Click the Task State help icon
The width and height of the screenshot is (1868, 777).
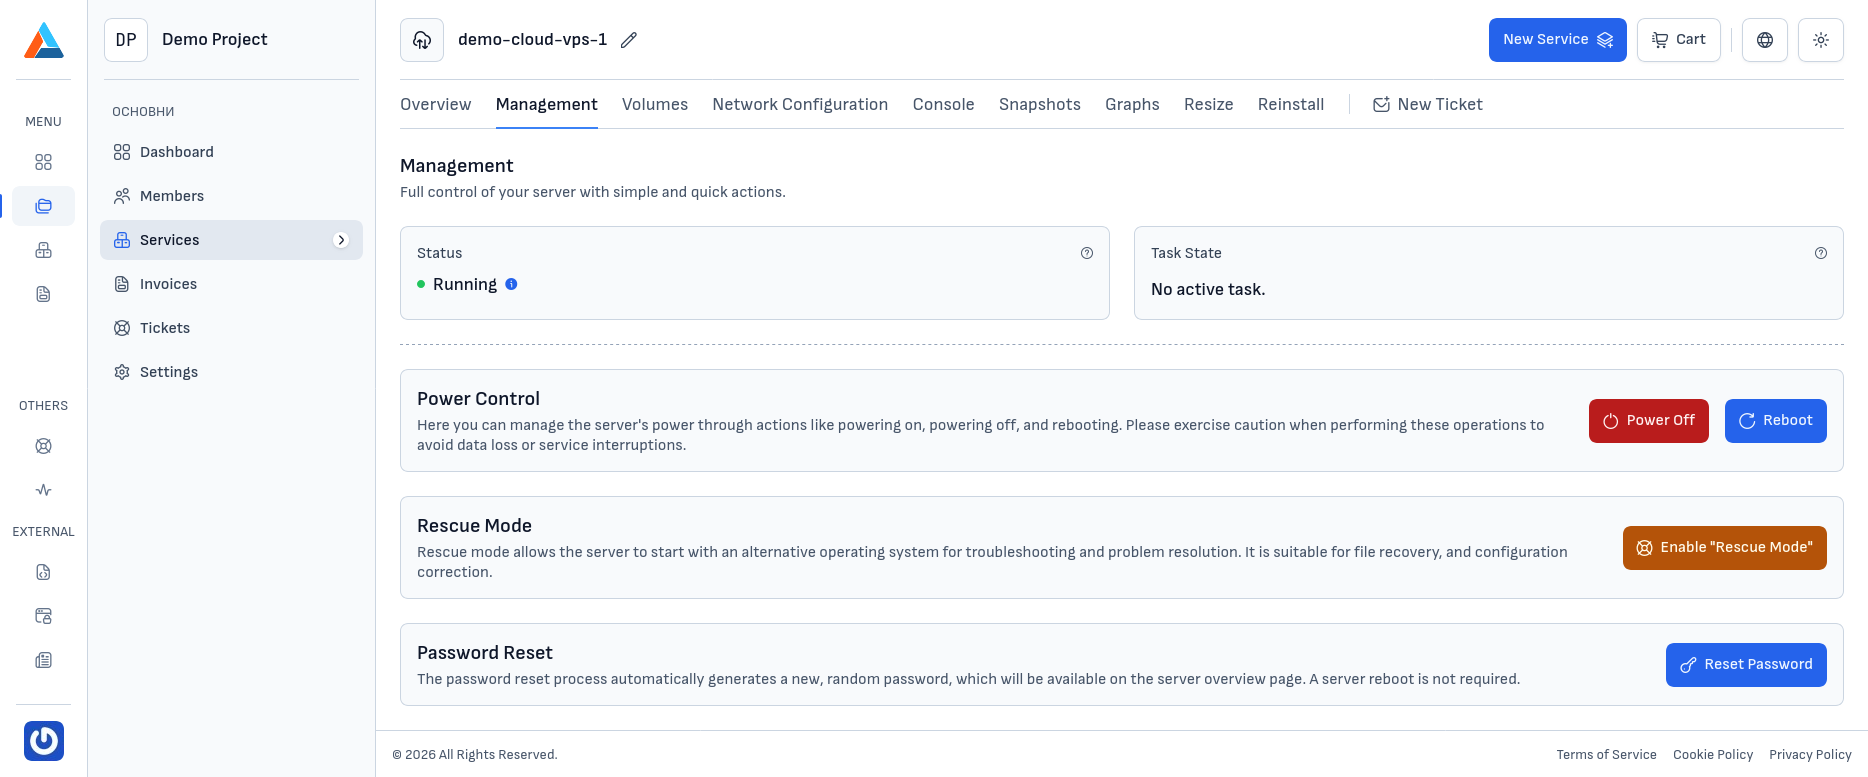[x=1820, y=253]
